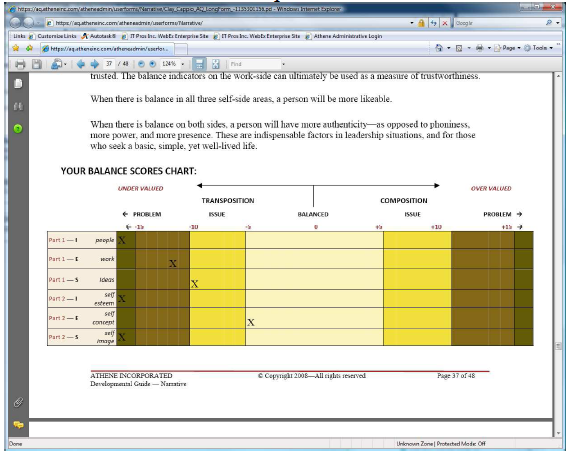Expand the address bar history dropdown

coord(412,23)
